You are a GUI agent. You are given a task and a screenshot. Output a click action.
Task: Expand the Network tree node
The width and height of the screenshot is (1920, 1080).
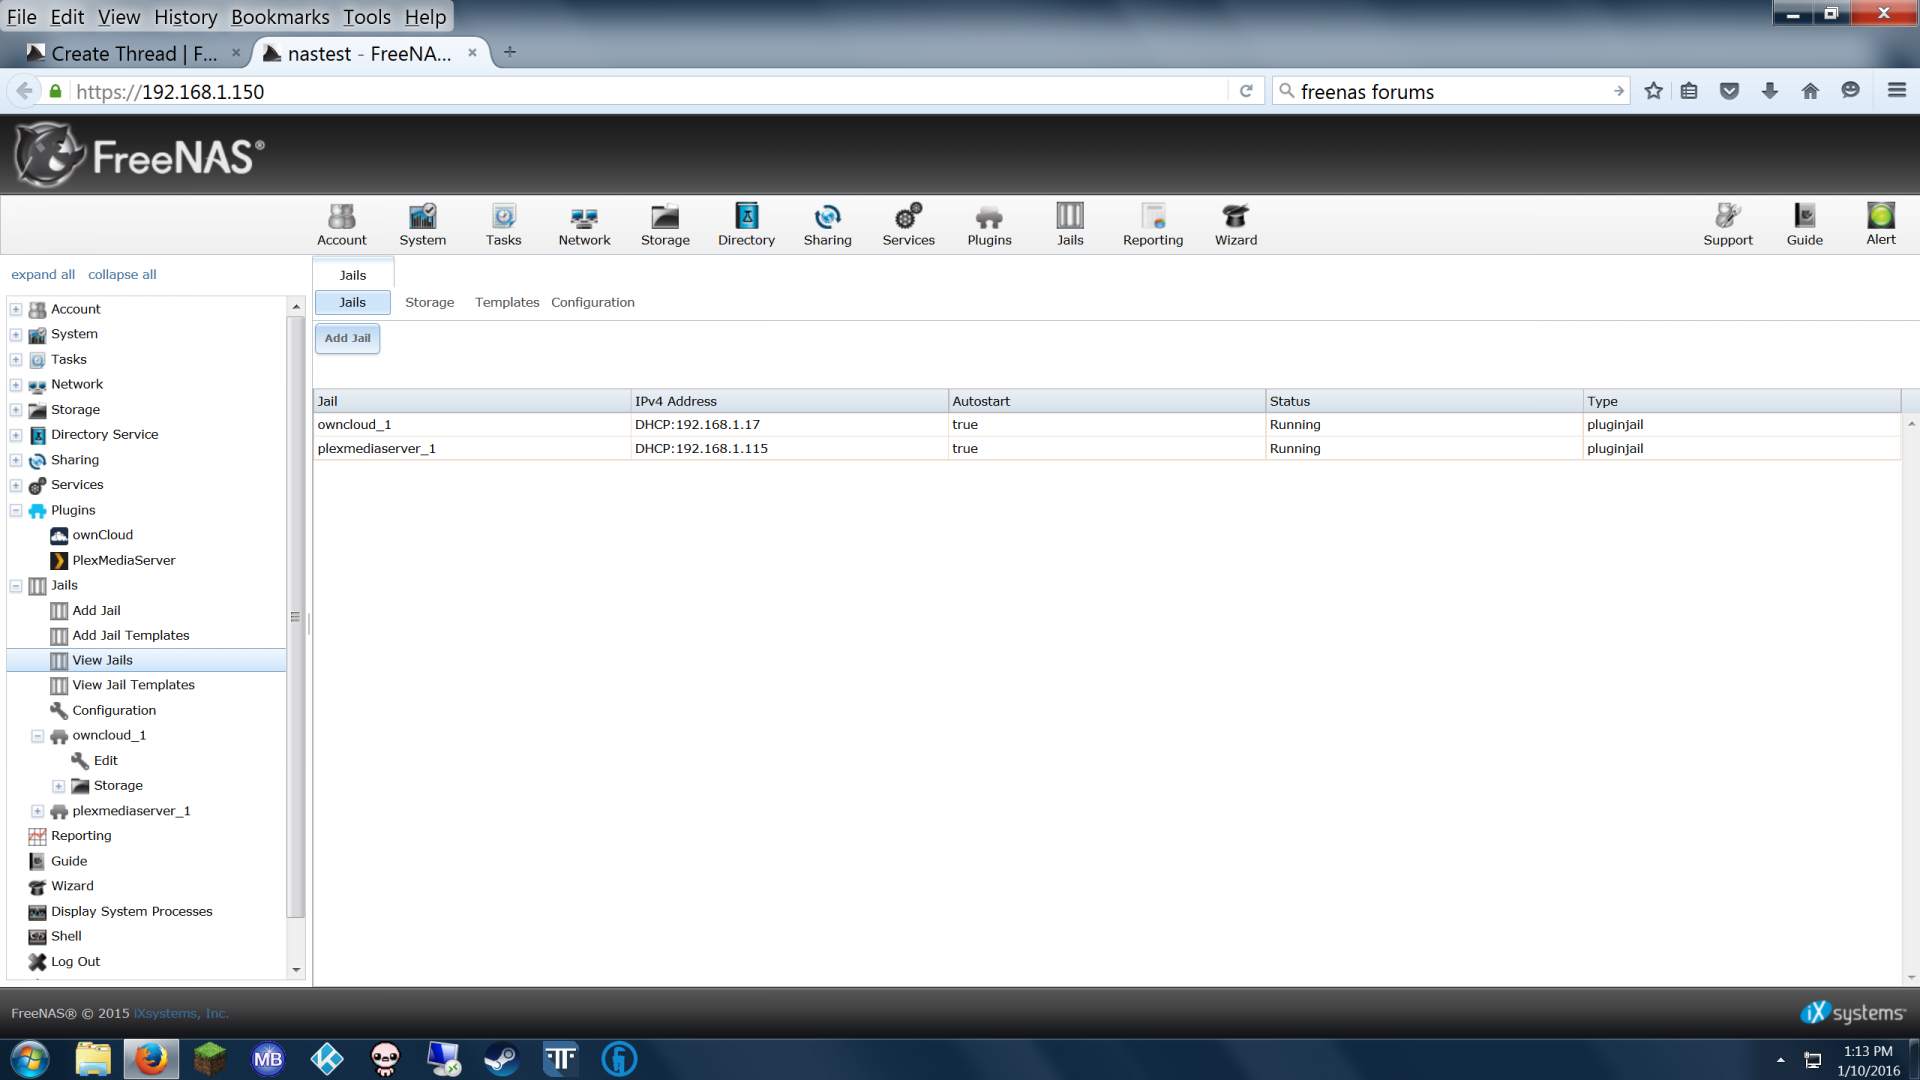pyautogui.click(x=16, y=384)
